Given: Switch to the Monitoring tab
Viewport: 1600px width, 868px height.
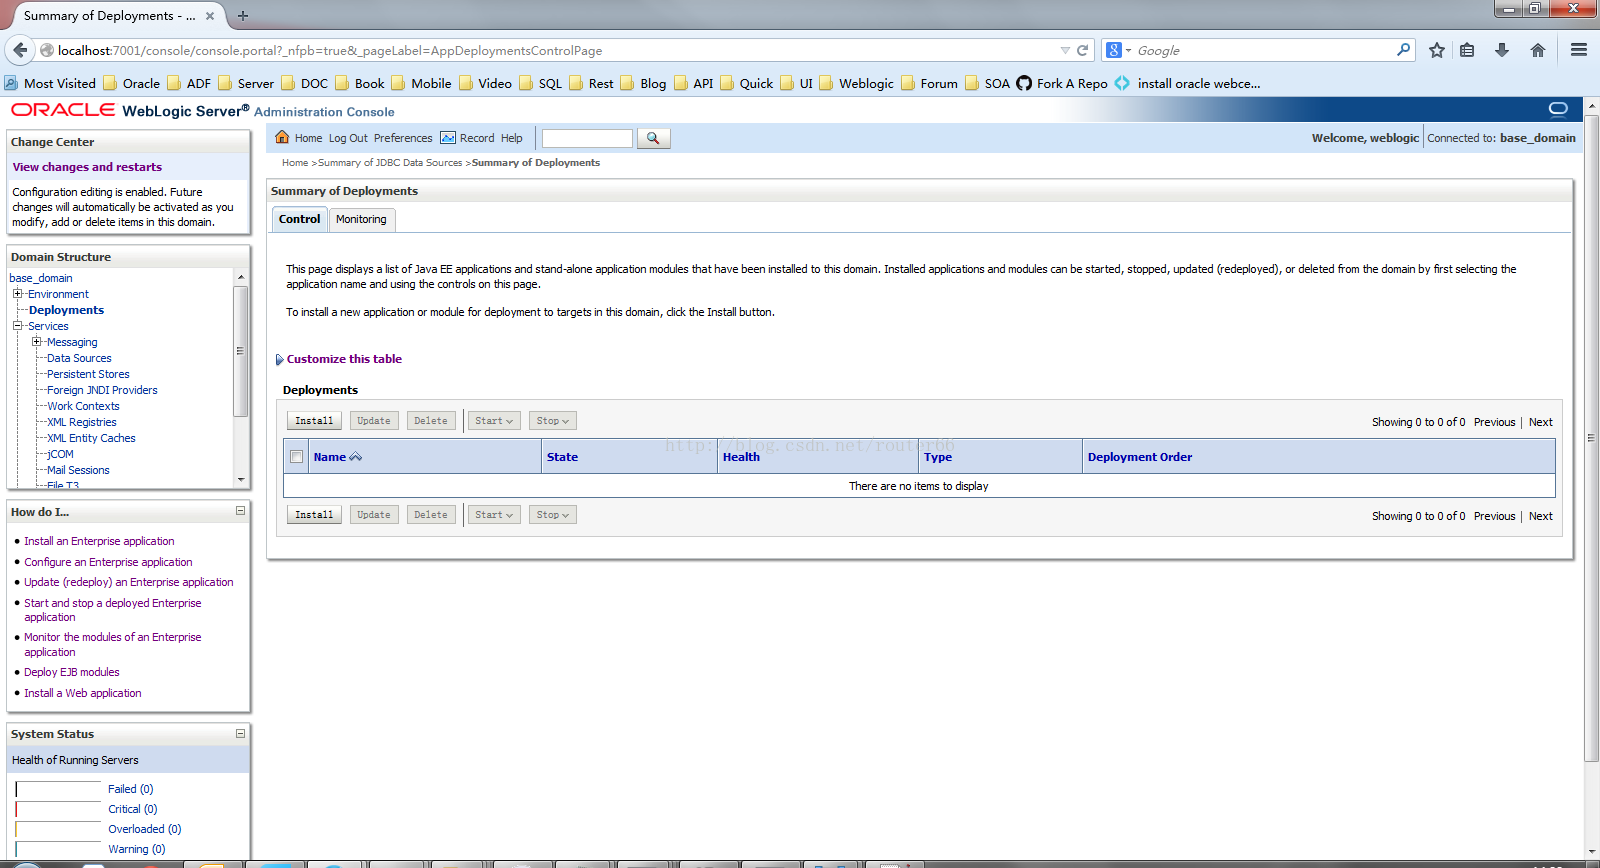Looking at the screenshot, I should [x=361, y=219].
